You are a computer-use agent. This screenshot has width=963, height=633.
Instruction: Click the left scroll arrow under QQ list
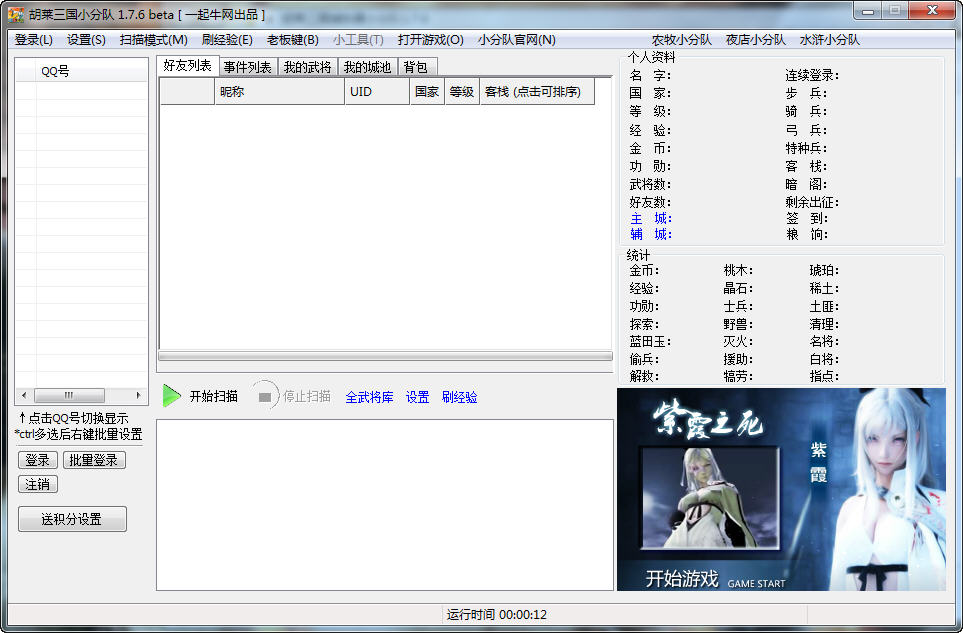24,395
